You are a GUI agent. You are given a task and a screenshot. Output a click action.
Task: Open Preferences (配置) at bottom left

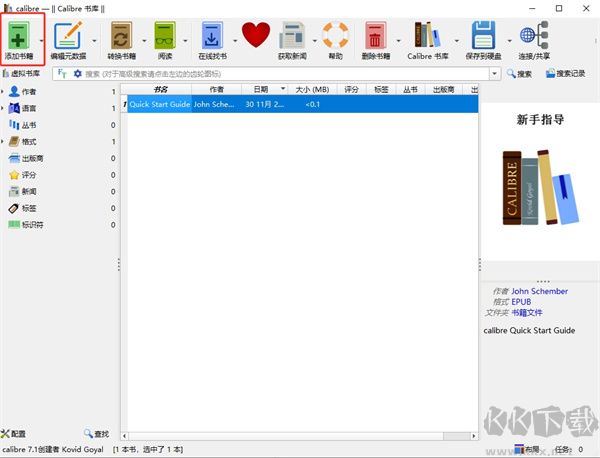coord(13,434)
